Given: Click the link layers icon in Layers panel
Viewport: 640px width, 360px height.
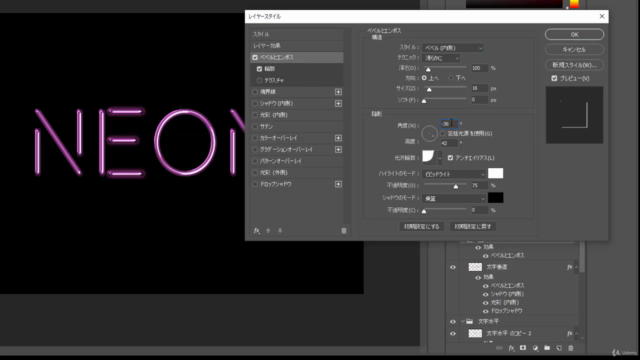Looking at the screenshot, I should 499,348.
